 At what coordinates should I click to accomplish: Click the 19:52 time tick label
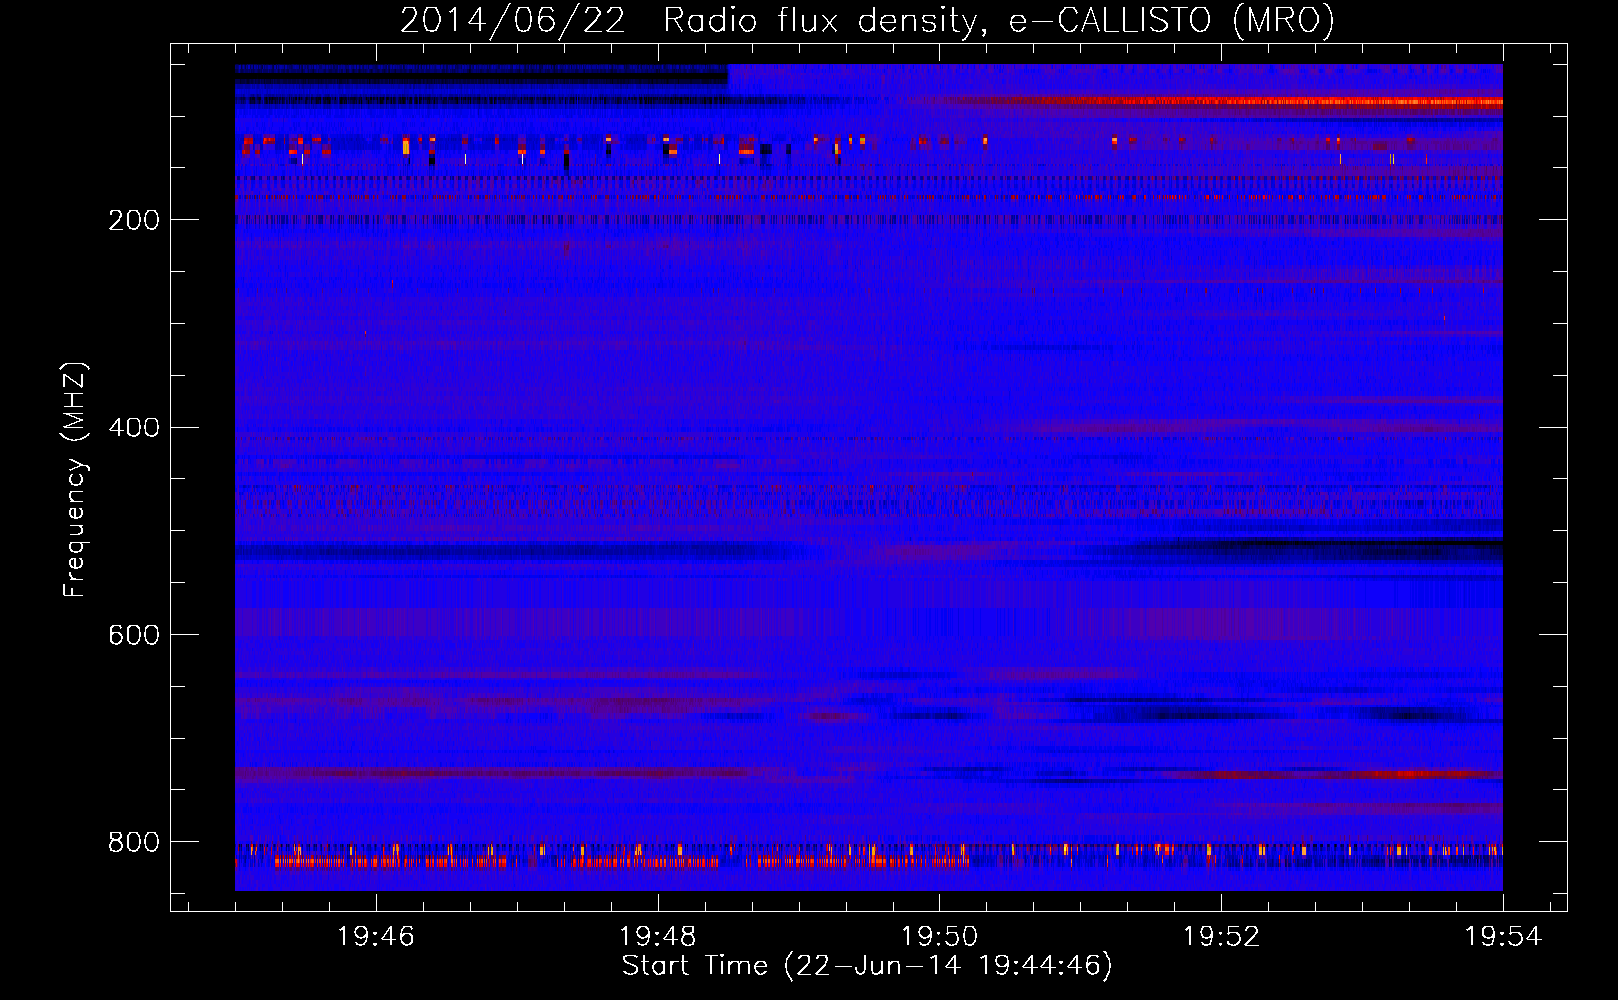(1221, 937)
